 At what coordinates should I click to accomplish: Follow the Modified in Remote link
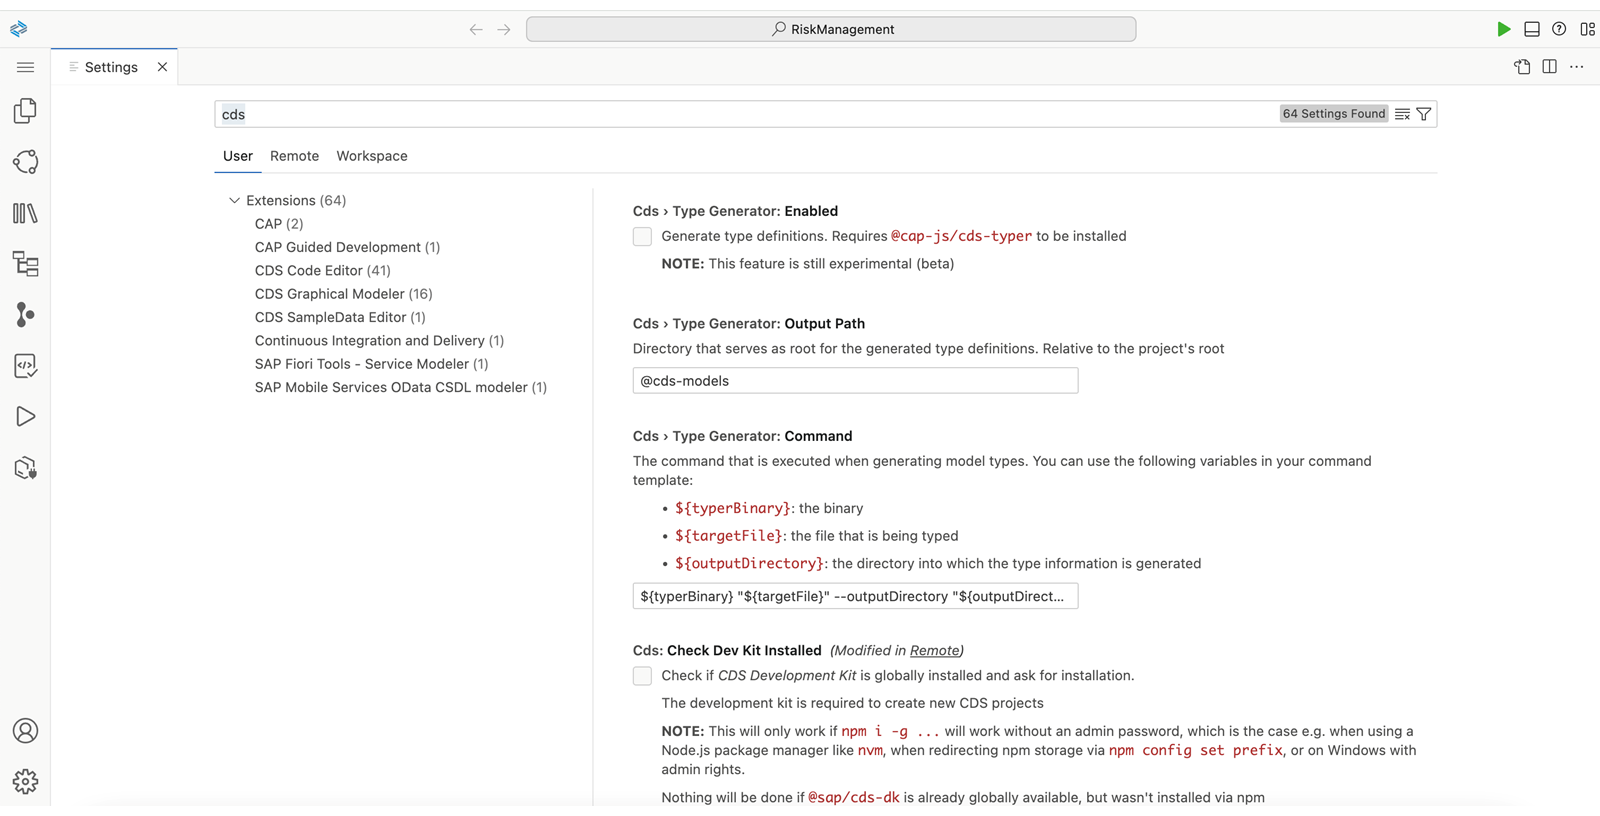[935, 650]
